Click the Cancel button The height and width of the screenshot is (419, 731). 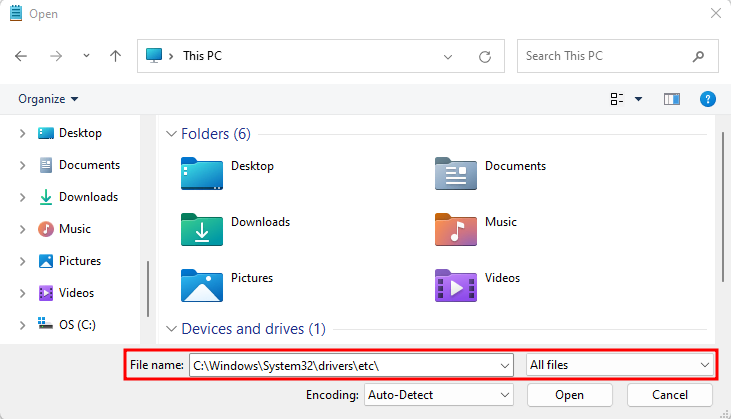[x=670, y=395]
